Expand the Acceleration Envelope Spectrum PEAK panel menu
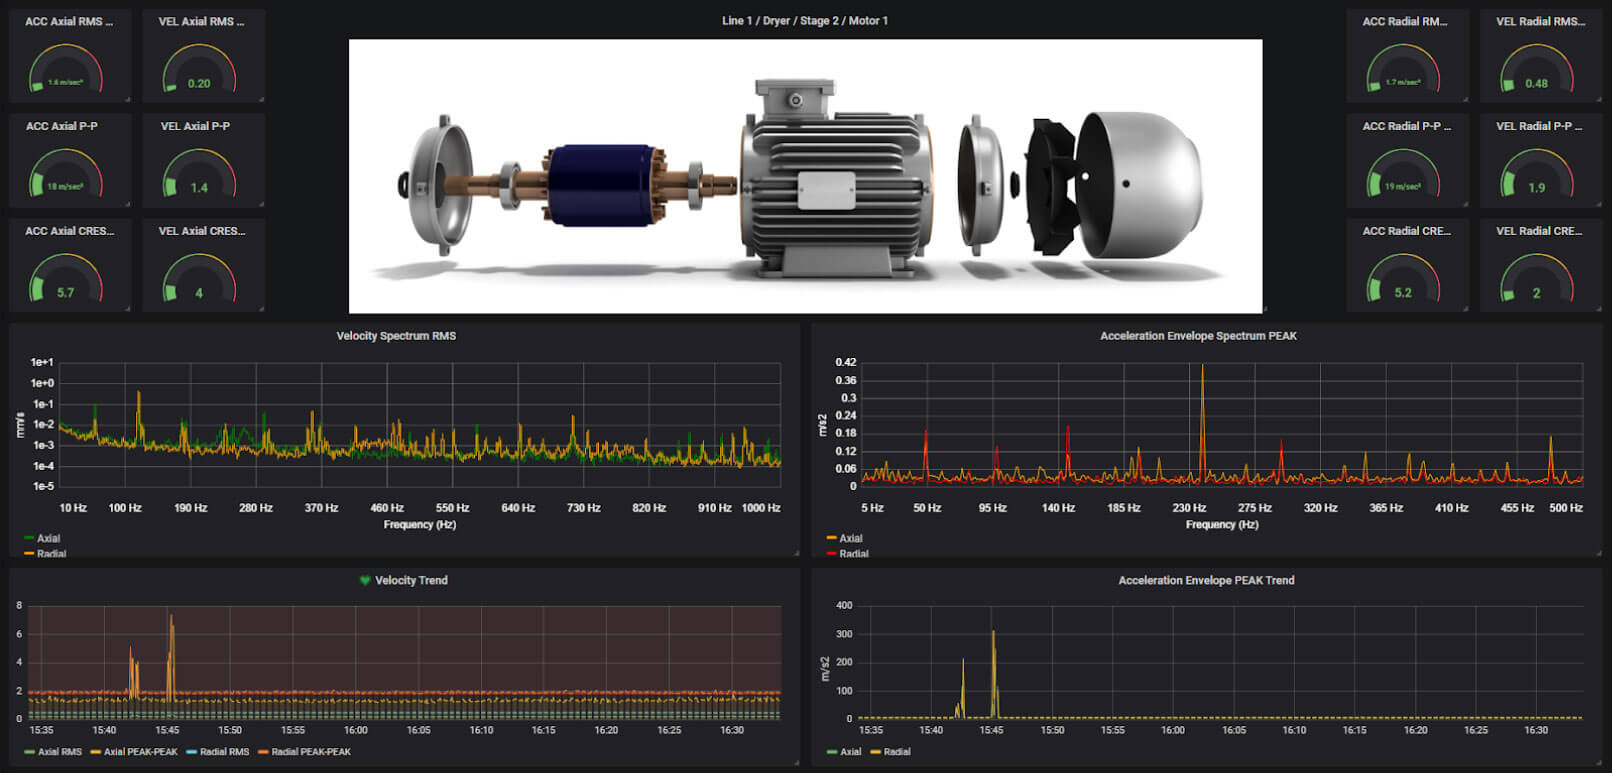 pyautogui.click(x=1198, y=336)
